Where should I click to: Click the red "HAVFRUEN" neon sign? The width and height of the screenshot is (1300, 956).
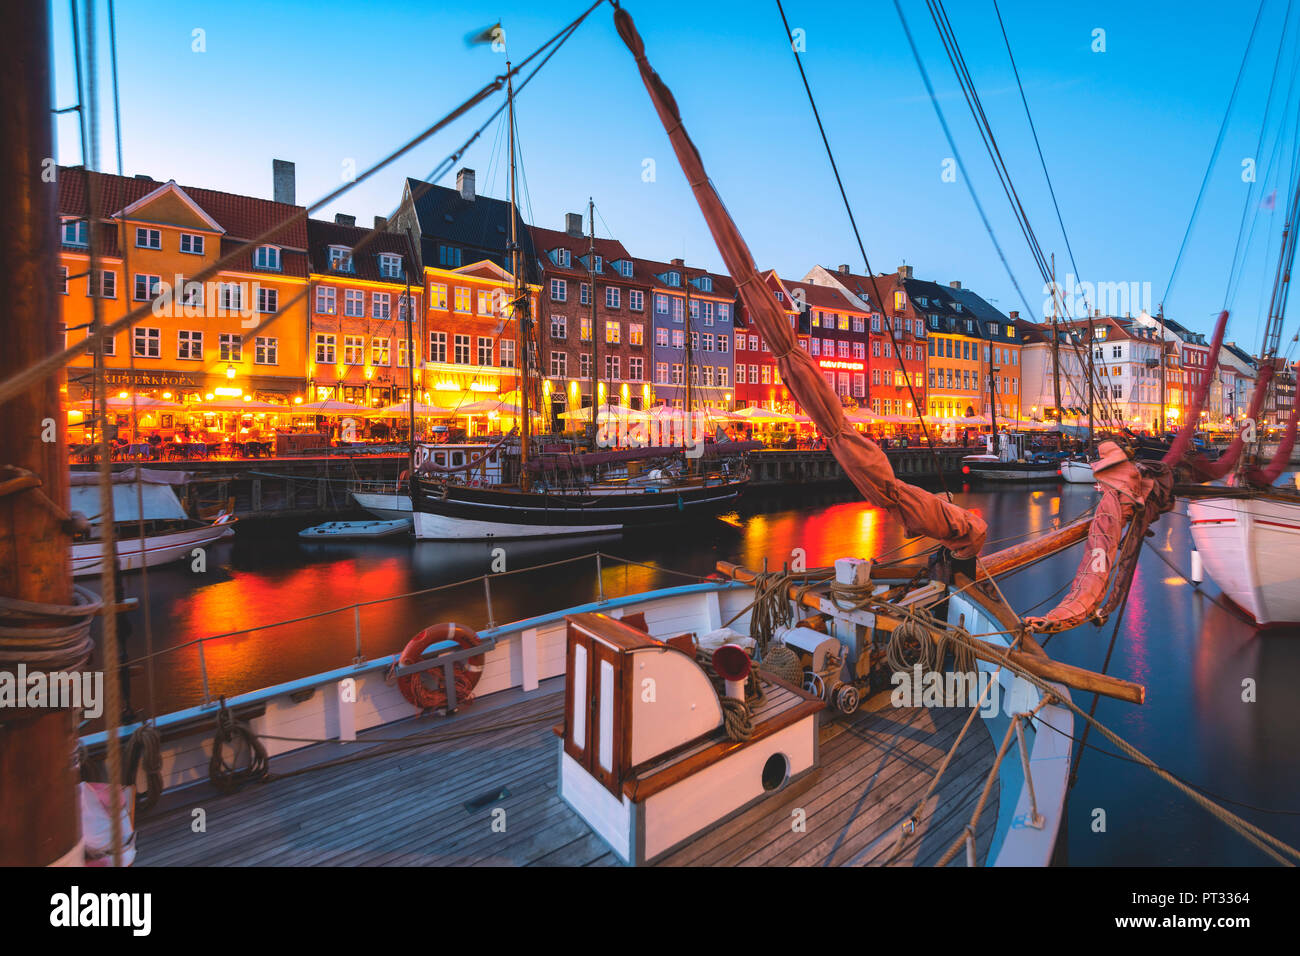point(840,365)
